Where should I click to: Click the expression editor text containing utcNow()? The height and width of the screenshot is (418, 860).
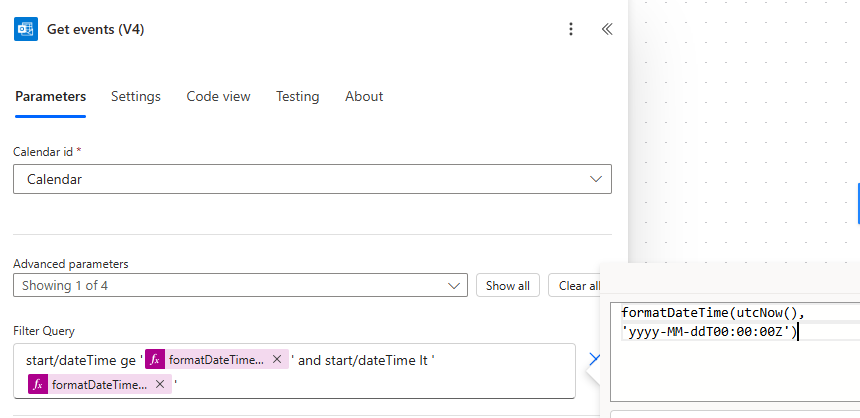click(712, 322)
